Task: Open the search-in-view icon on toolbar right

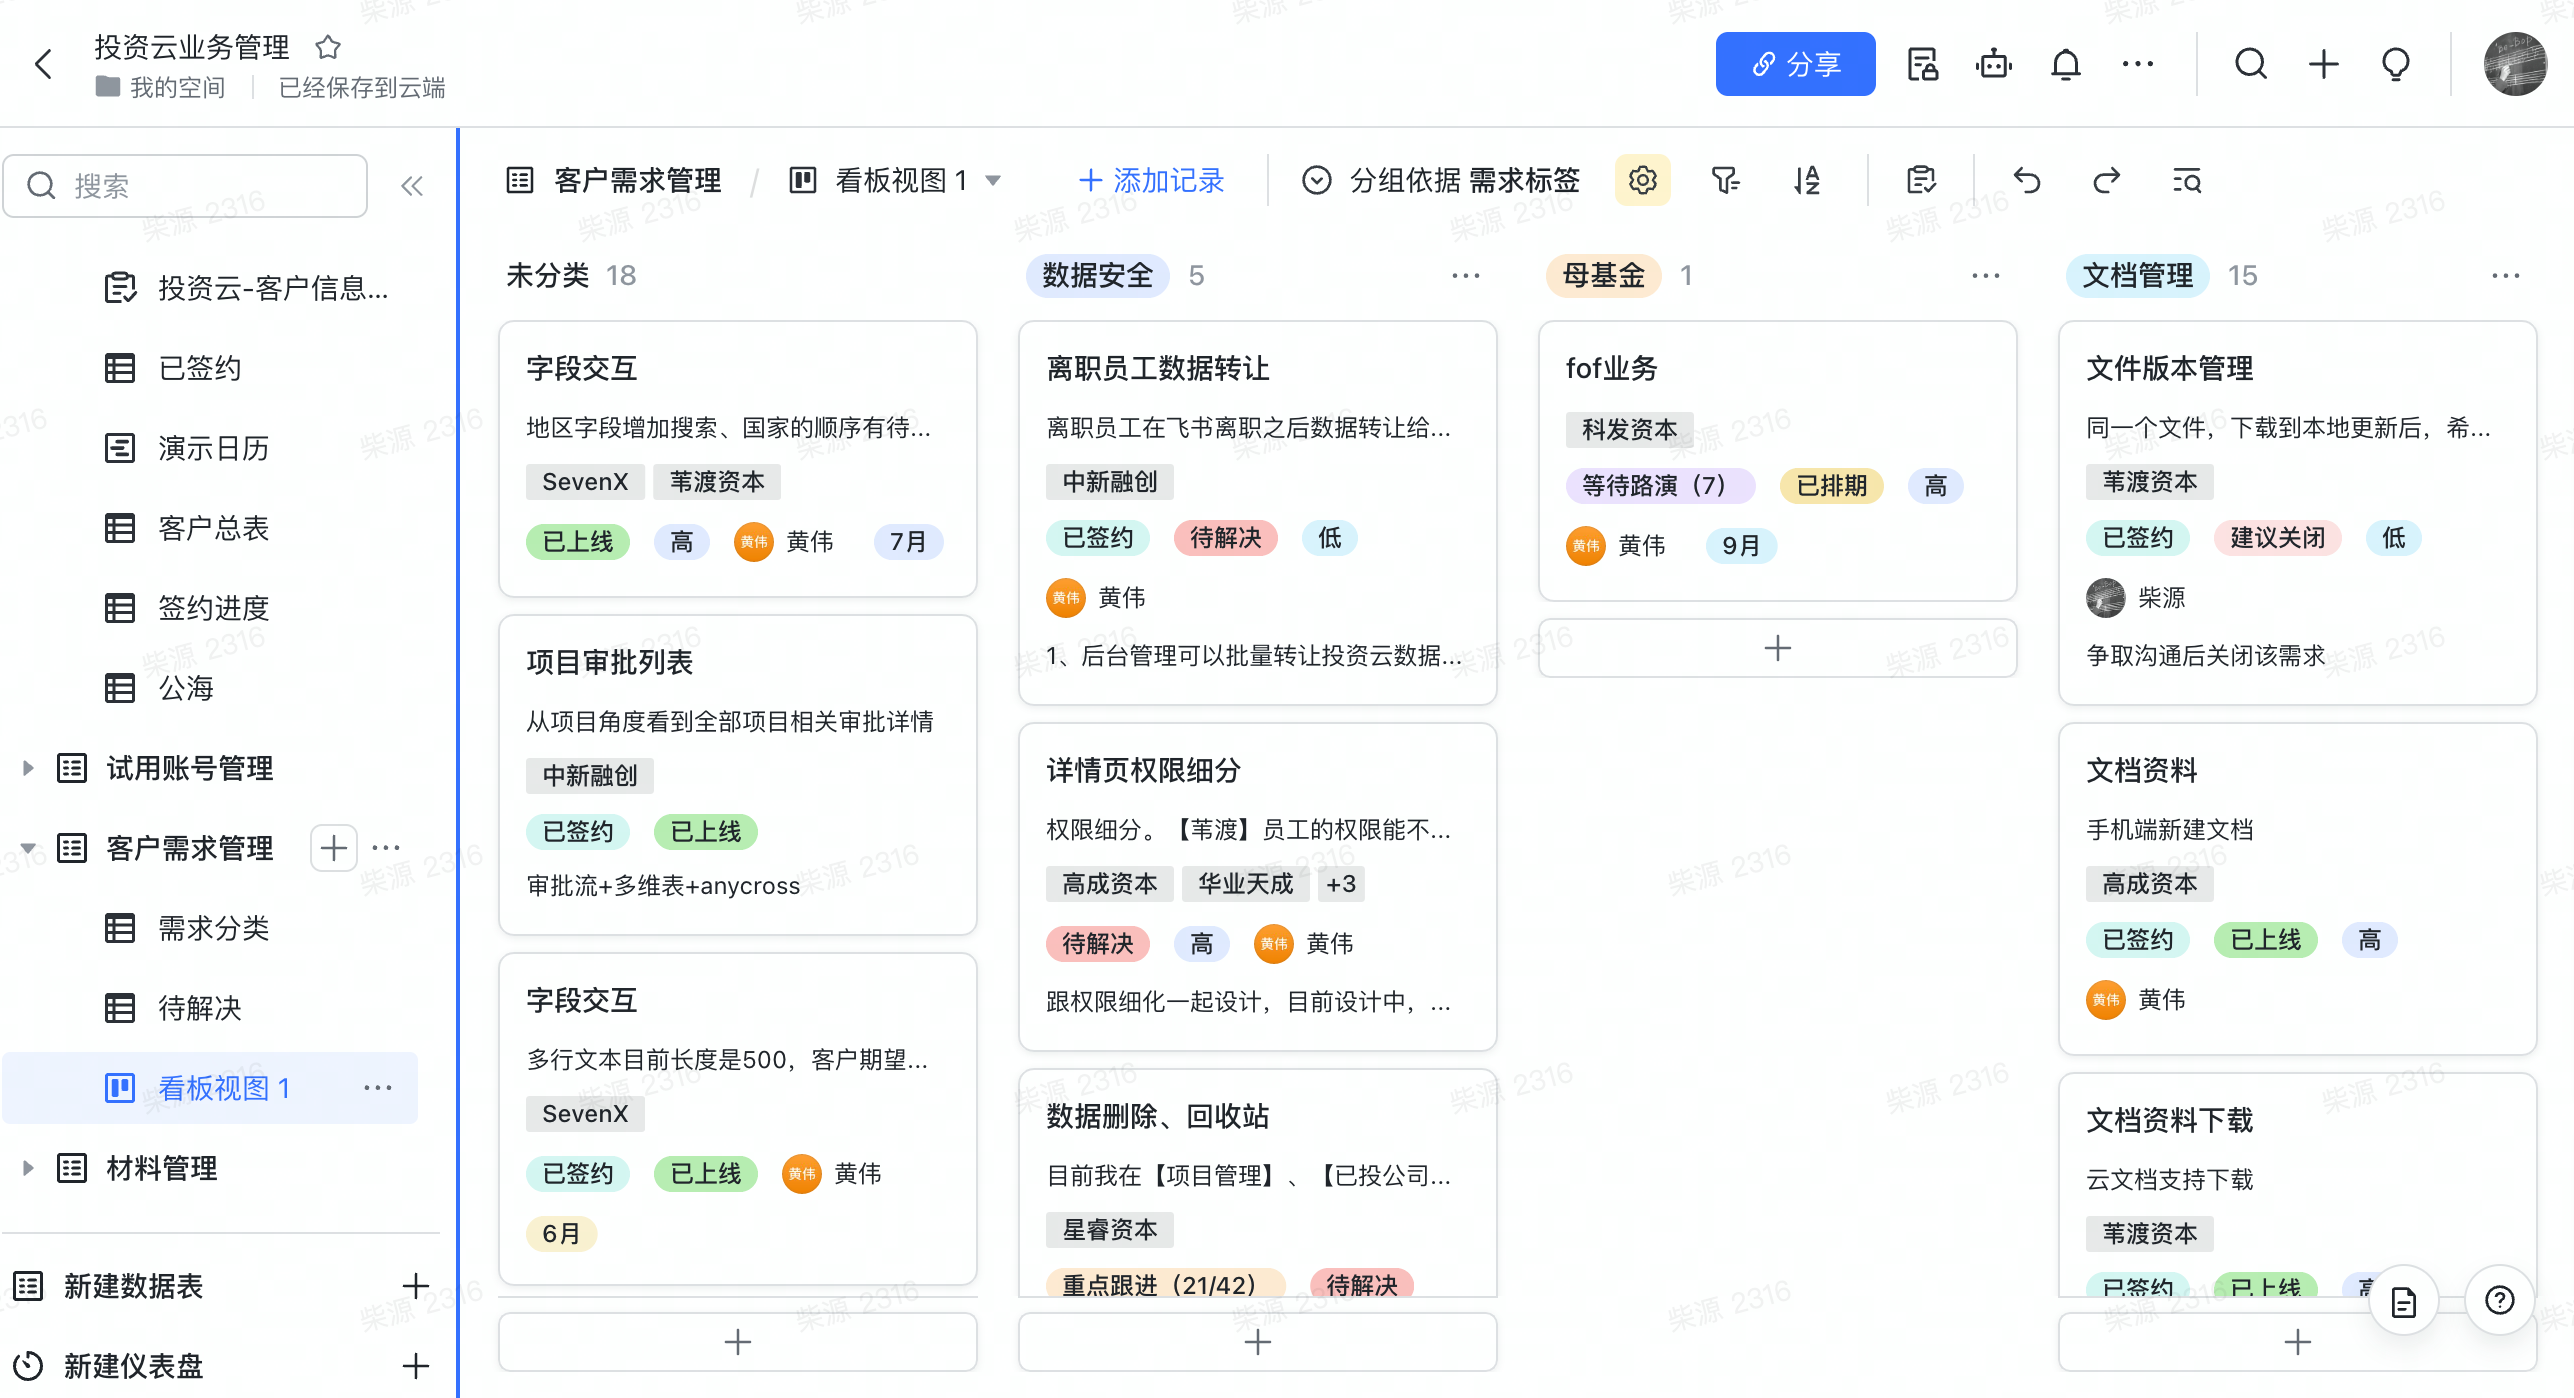Action: [x=2186, y=181]
